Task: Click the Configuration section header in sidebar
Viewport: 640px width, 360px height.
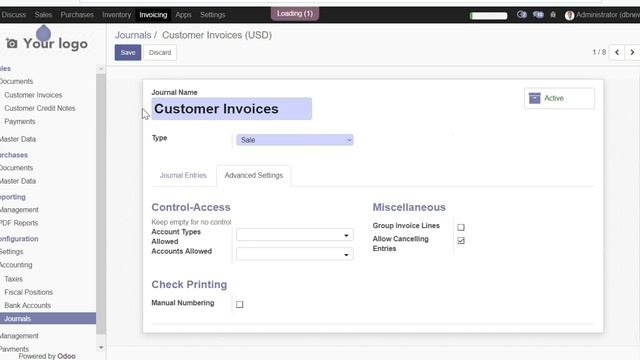Action: 19,239
